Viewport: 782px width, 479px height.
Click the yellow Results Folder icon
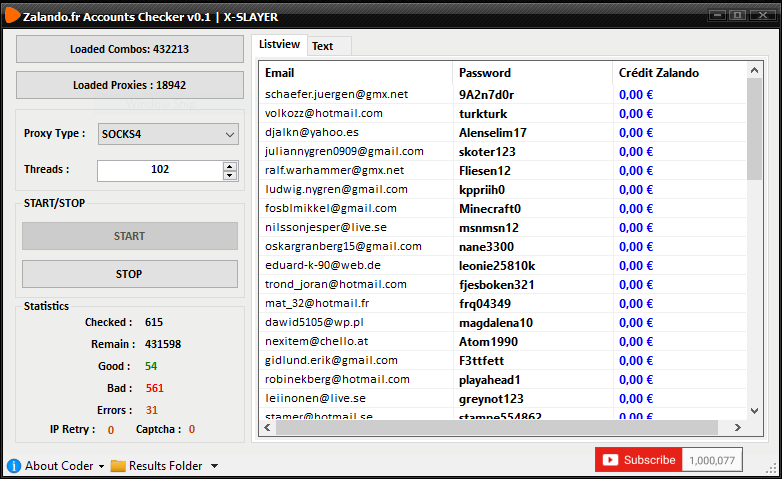tap(118, 466)
